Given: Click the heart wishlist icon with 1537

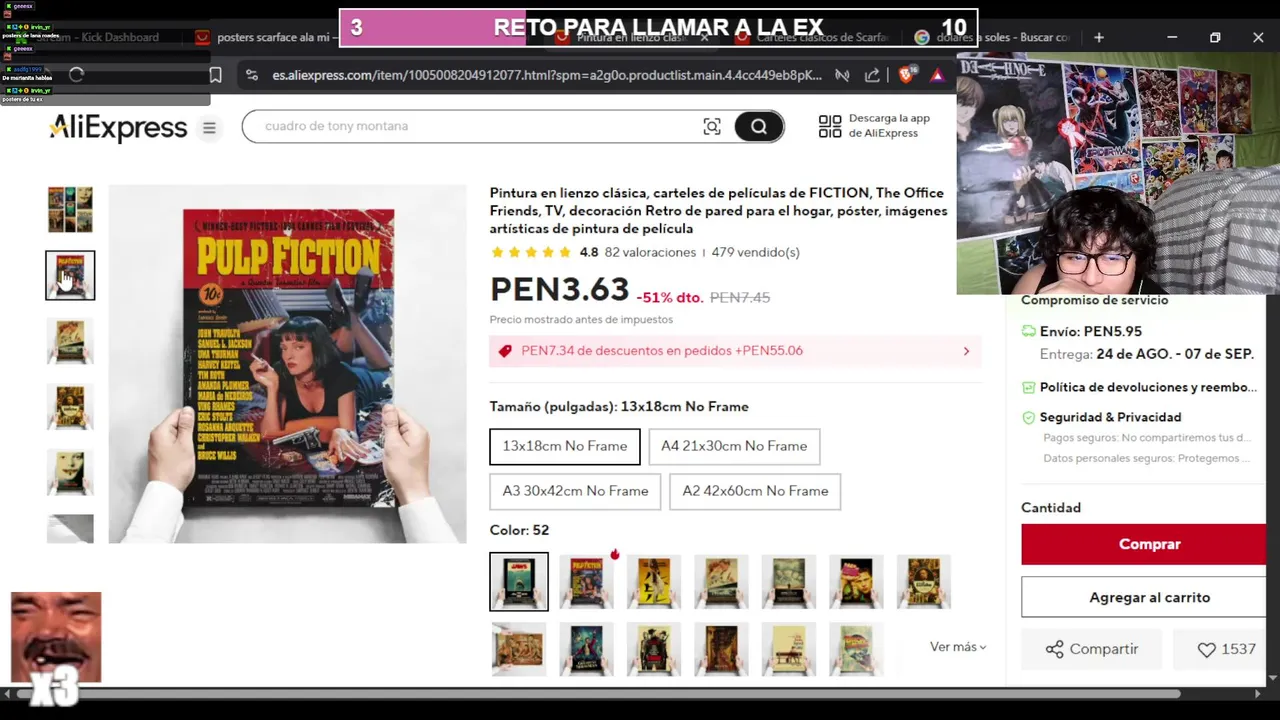Looking at the screenshot, I should [x=1206, y=649].
